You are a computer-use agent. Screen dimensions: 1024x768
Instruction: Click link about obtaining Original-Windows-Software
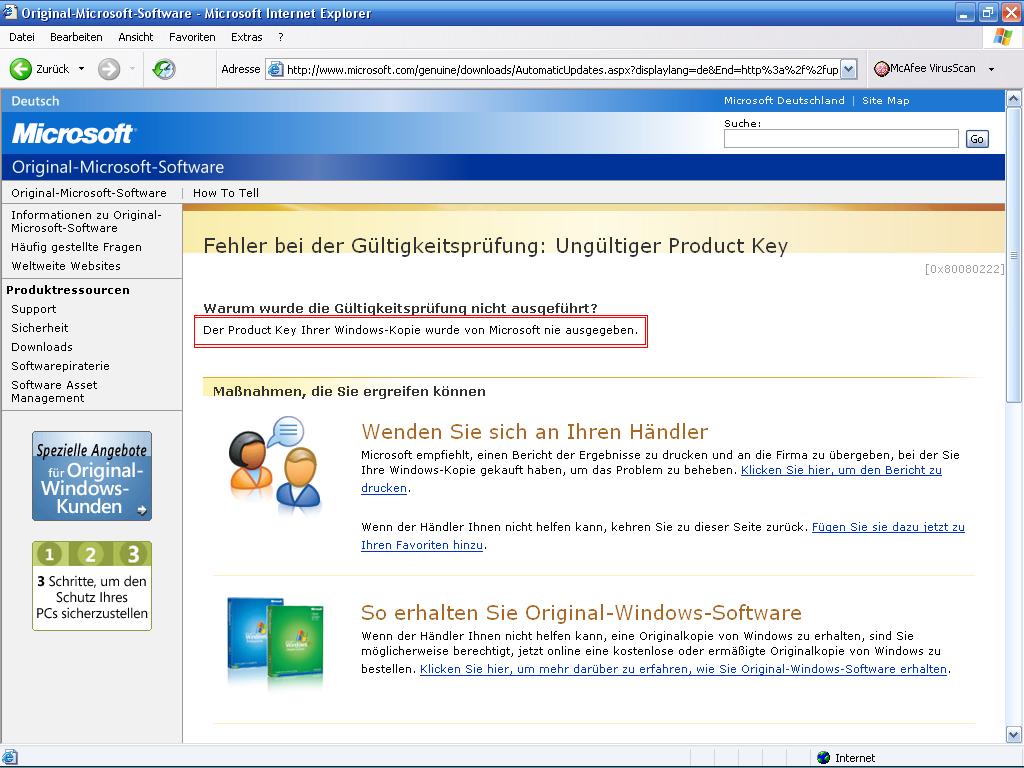coord(683,669)
